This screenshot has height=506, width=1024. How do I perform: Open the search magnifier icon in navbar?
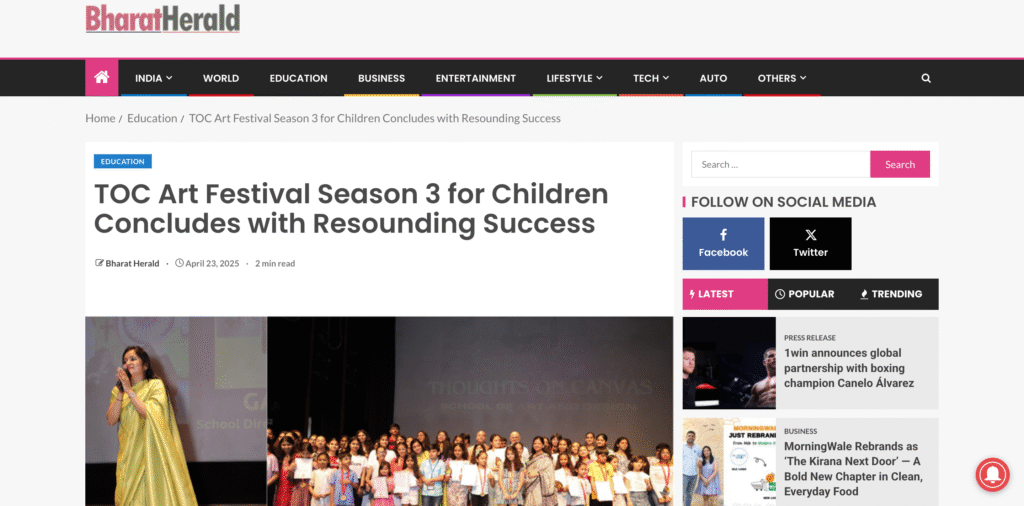(x=926, y=78)
